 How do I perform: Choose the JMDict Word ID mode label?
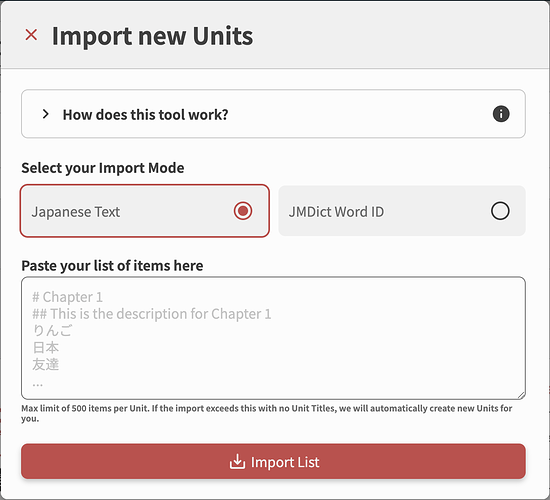336,212
